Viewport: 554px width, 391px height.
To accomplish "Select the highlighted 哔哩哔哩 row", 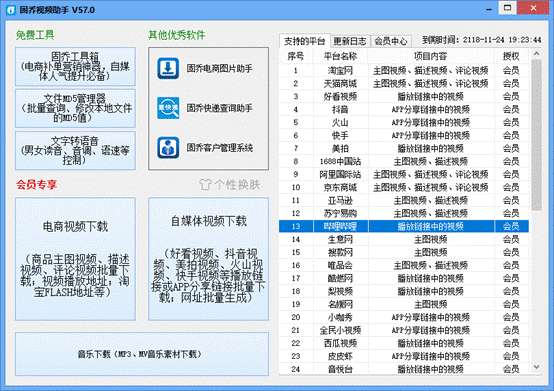I will pyautogui.click(x=404, y=226).
